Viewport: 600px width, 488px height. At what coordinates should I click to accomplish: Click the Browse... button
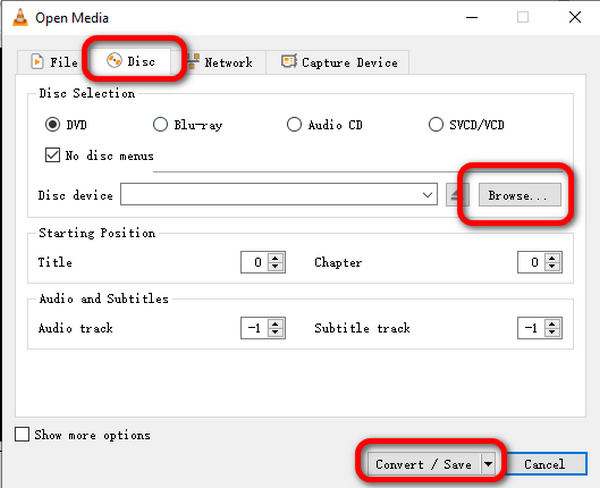tap(520, 195)
